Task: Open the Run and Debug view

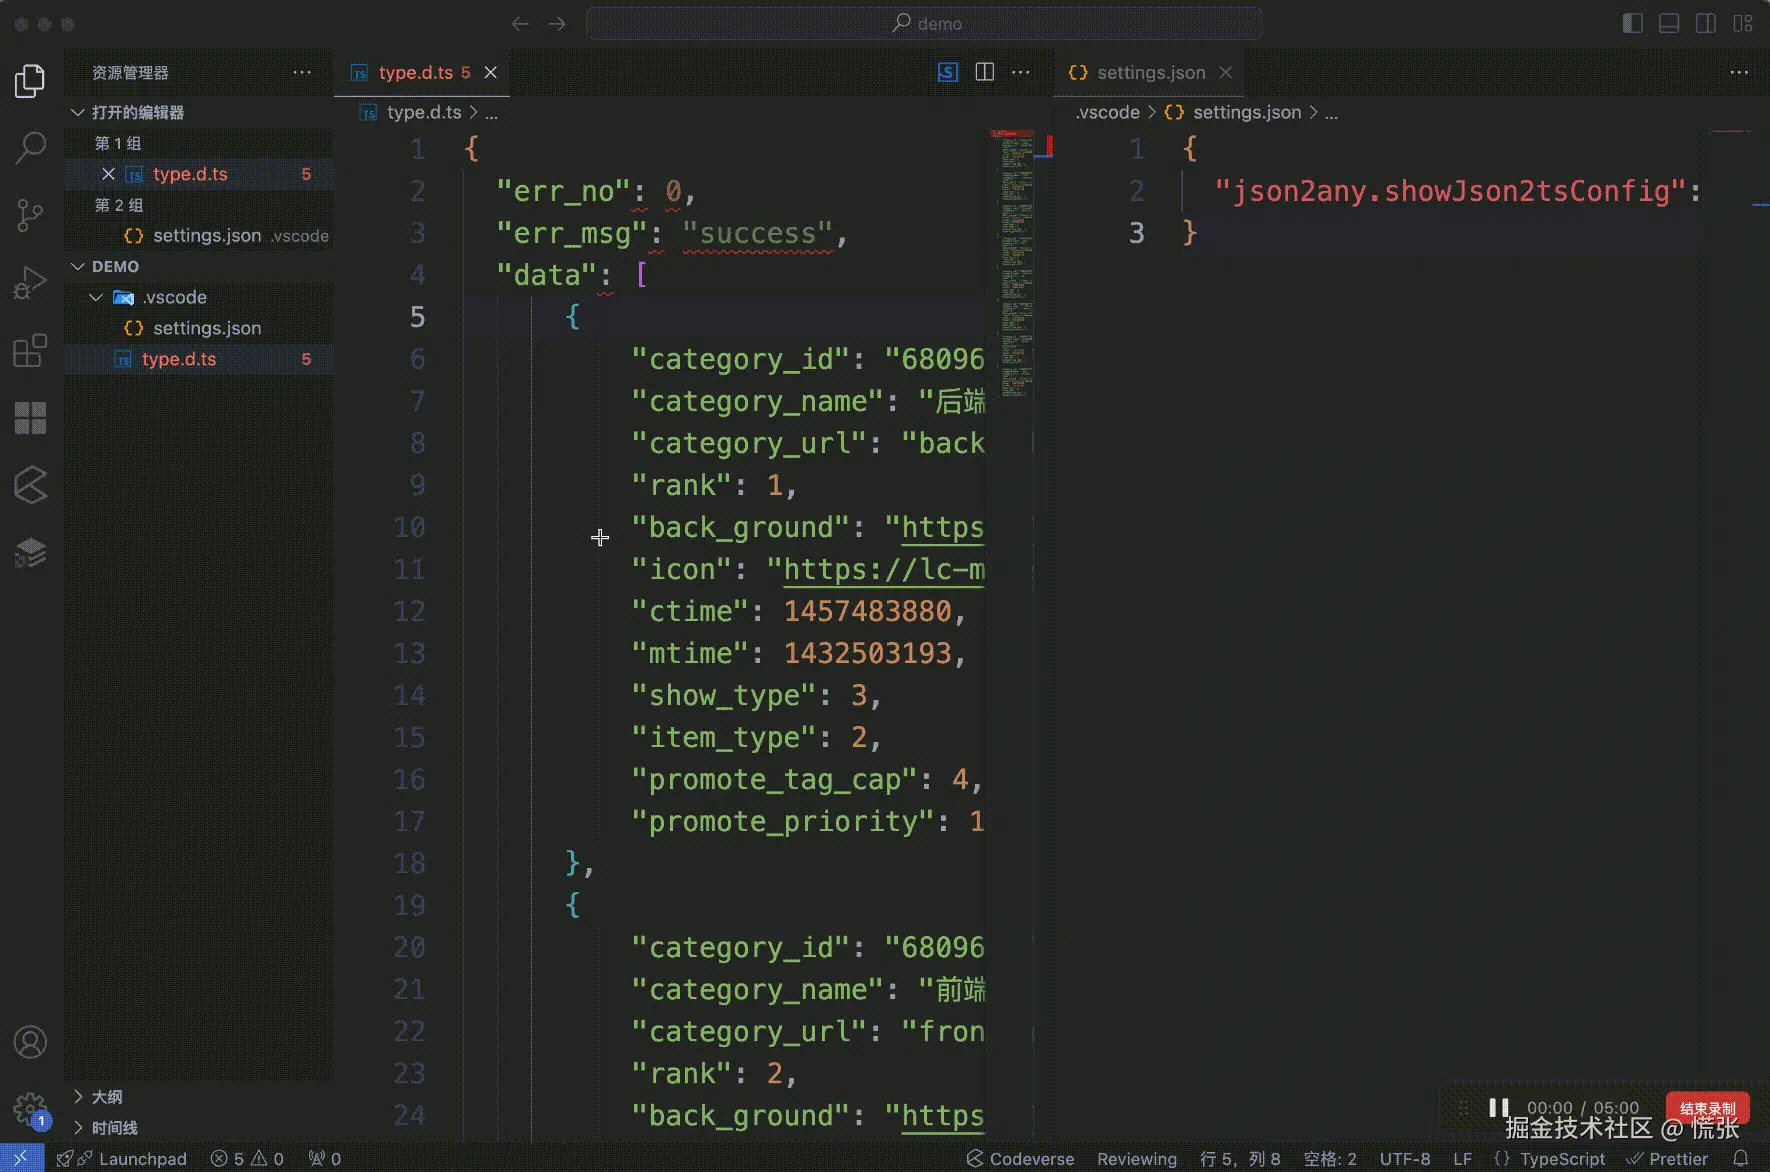Action: [x=30, y=283]
